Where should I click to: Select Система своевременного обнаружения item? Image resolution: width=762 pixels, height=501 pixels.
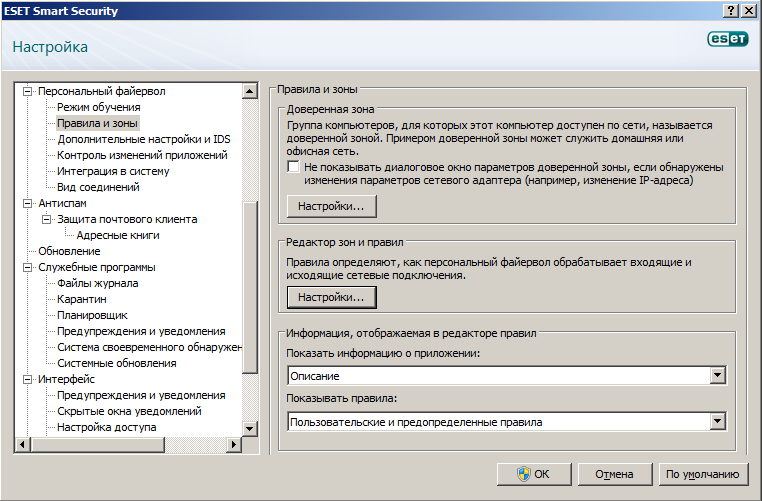[x=149, y=347]
